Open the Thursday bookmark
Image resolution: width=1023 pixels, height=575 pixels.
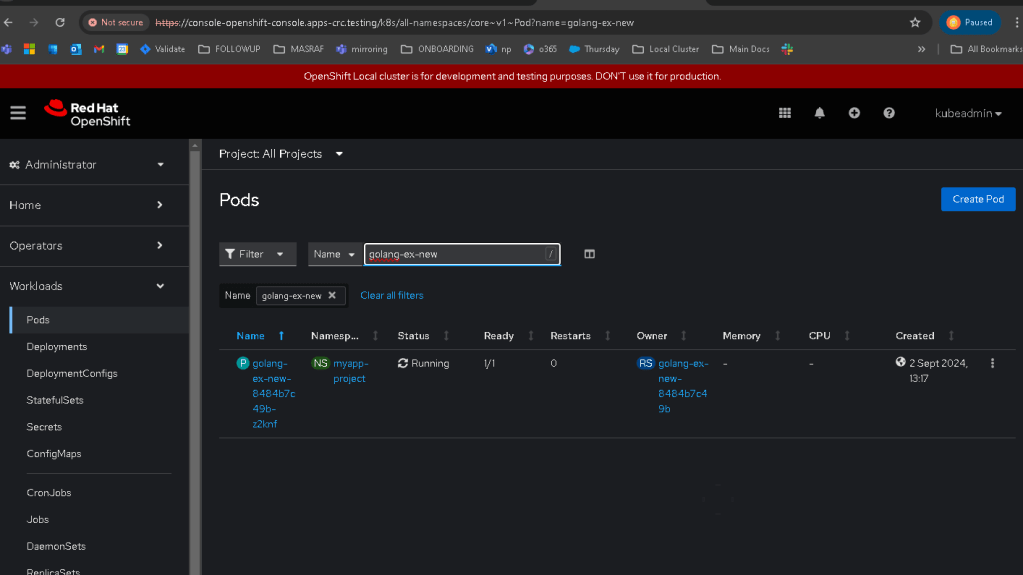pyautogui.click(x=594, y=49)
